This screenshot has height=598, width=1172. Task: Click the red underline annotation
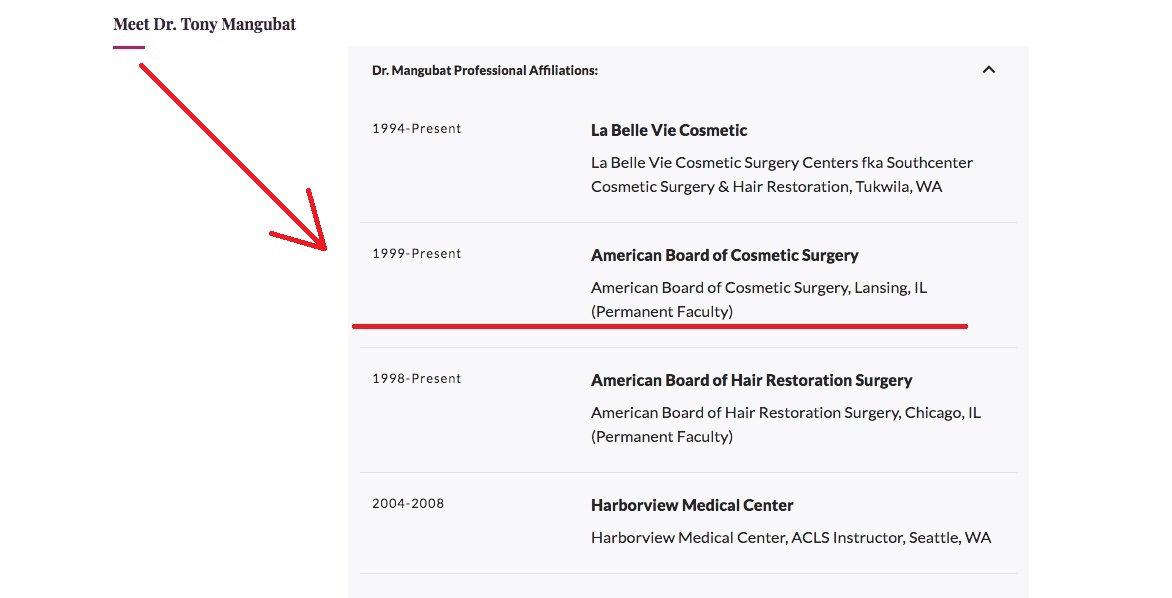[x=659, y=326]
